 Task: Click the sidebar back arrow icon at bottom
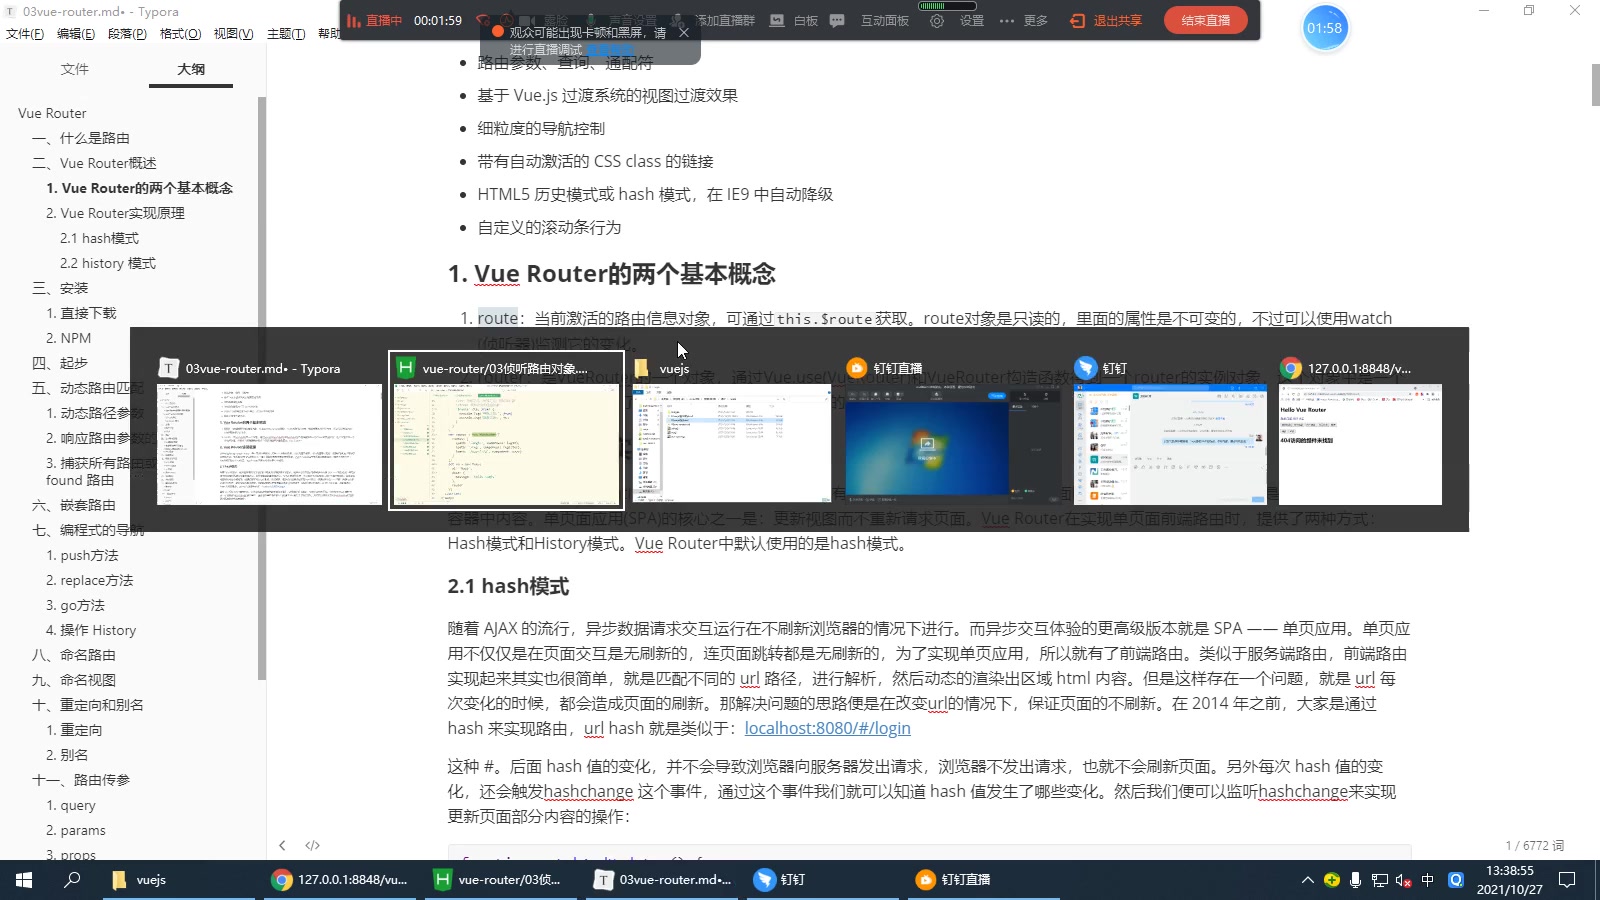coord(282,845)
